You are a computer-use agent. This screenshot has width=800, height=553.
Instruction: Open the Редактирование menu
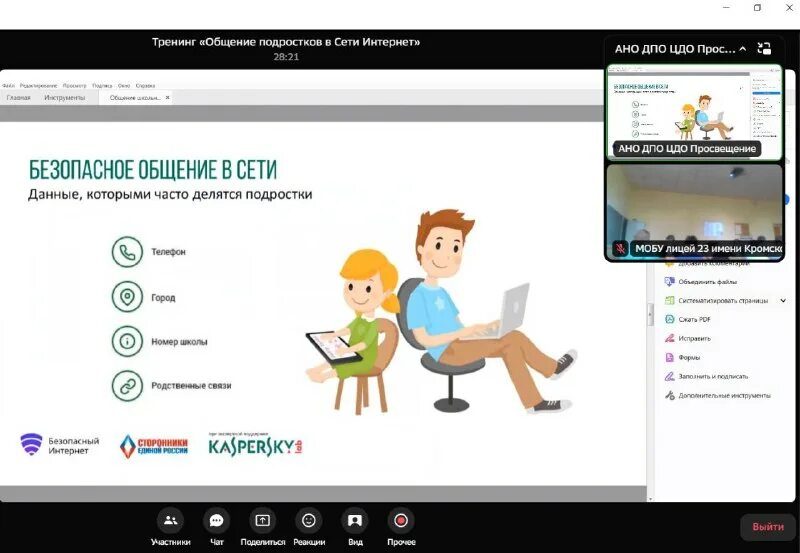(38, 86)
